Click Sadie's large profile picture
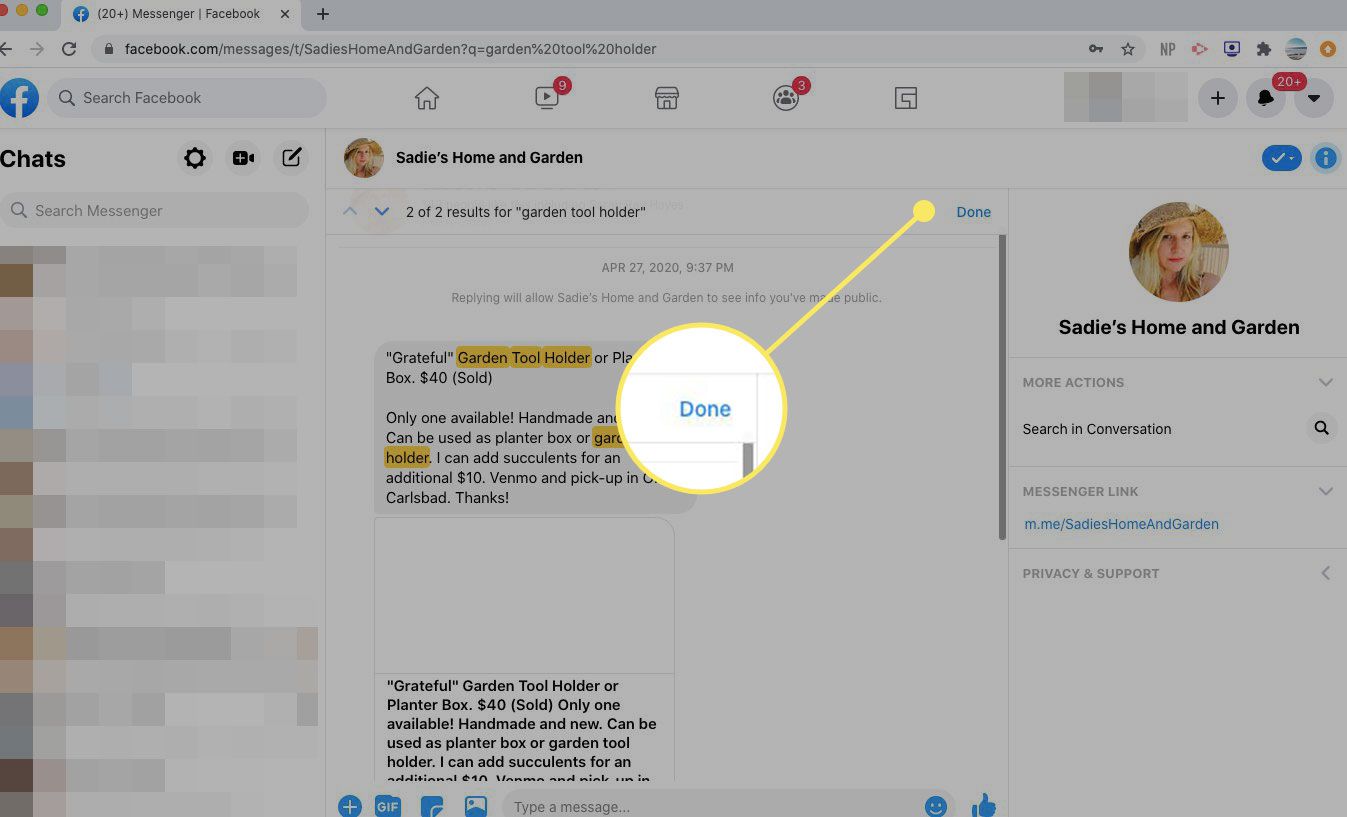 click(1179, 252)
